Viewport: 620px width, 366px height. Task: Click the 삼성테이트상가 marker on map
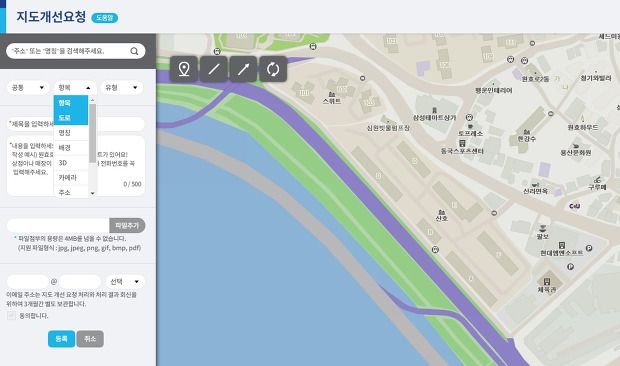click(435, 114)
